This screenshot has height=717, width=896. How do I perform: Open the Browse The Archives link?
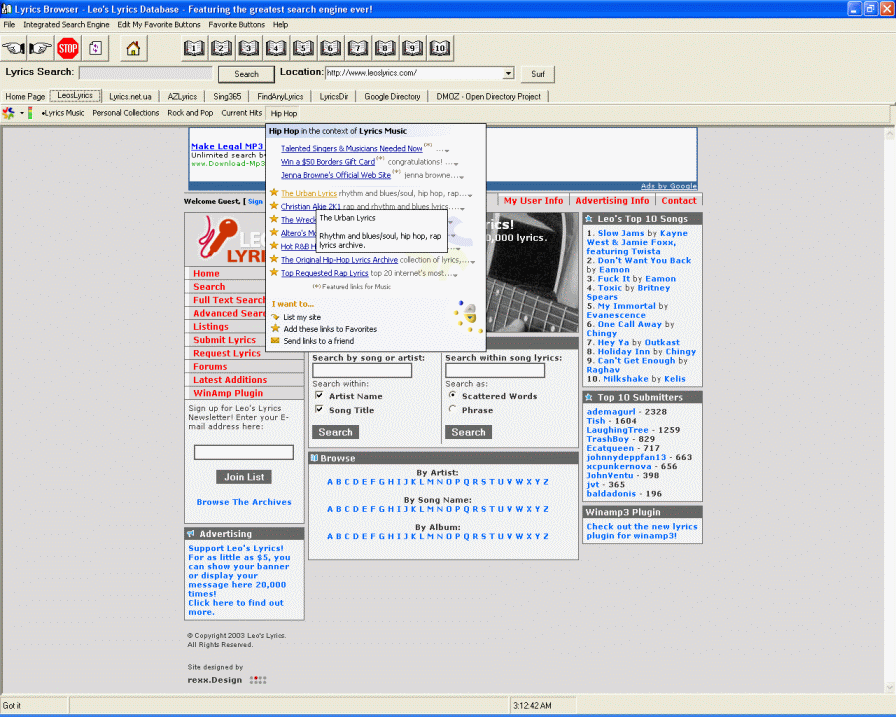(x=244, y=502)
